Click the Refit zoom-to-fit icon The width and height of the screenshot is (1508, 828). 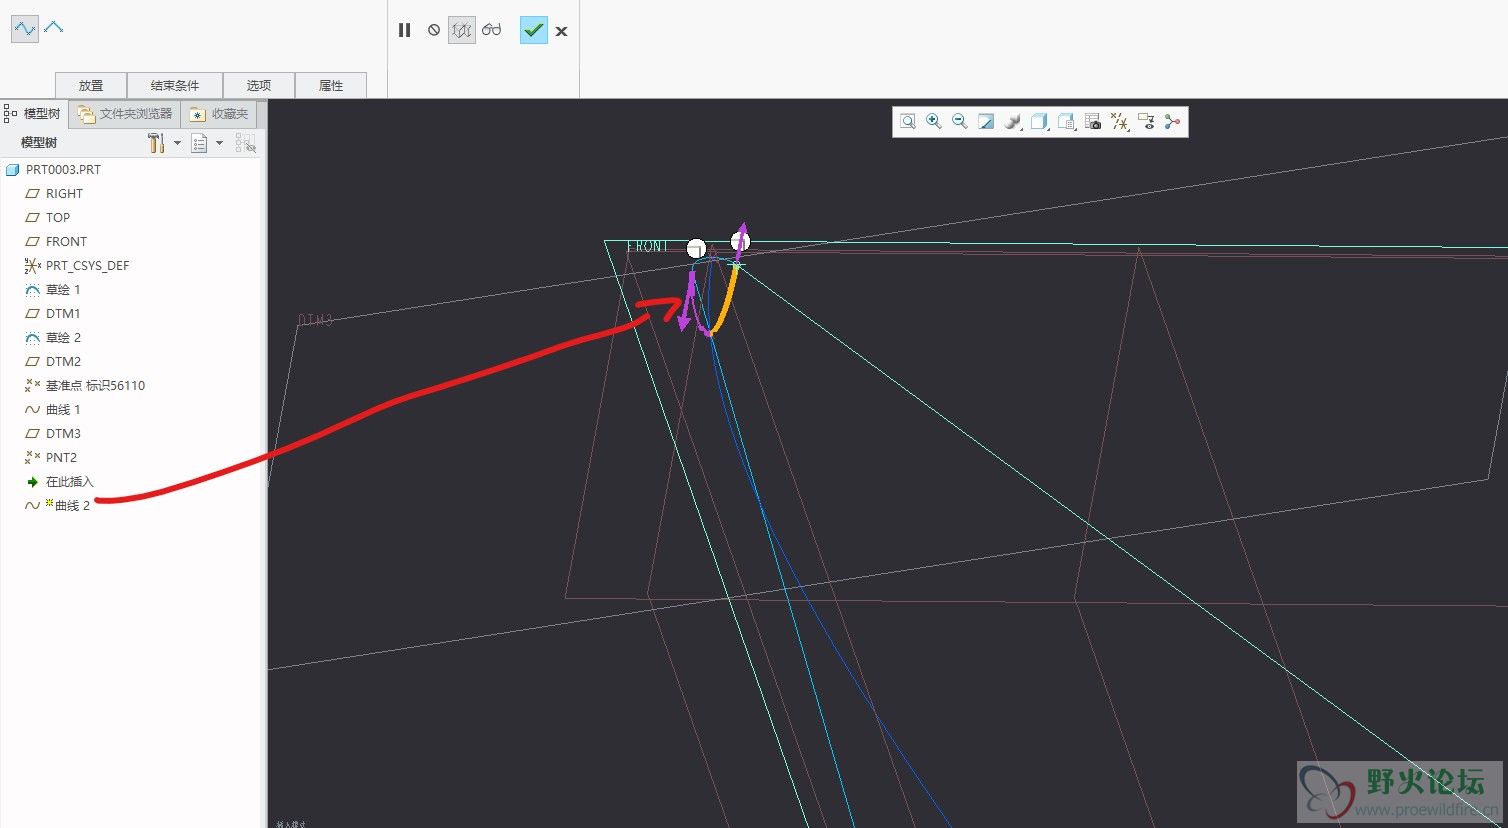click(x=907, y=122)
